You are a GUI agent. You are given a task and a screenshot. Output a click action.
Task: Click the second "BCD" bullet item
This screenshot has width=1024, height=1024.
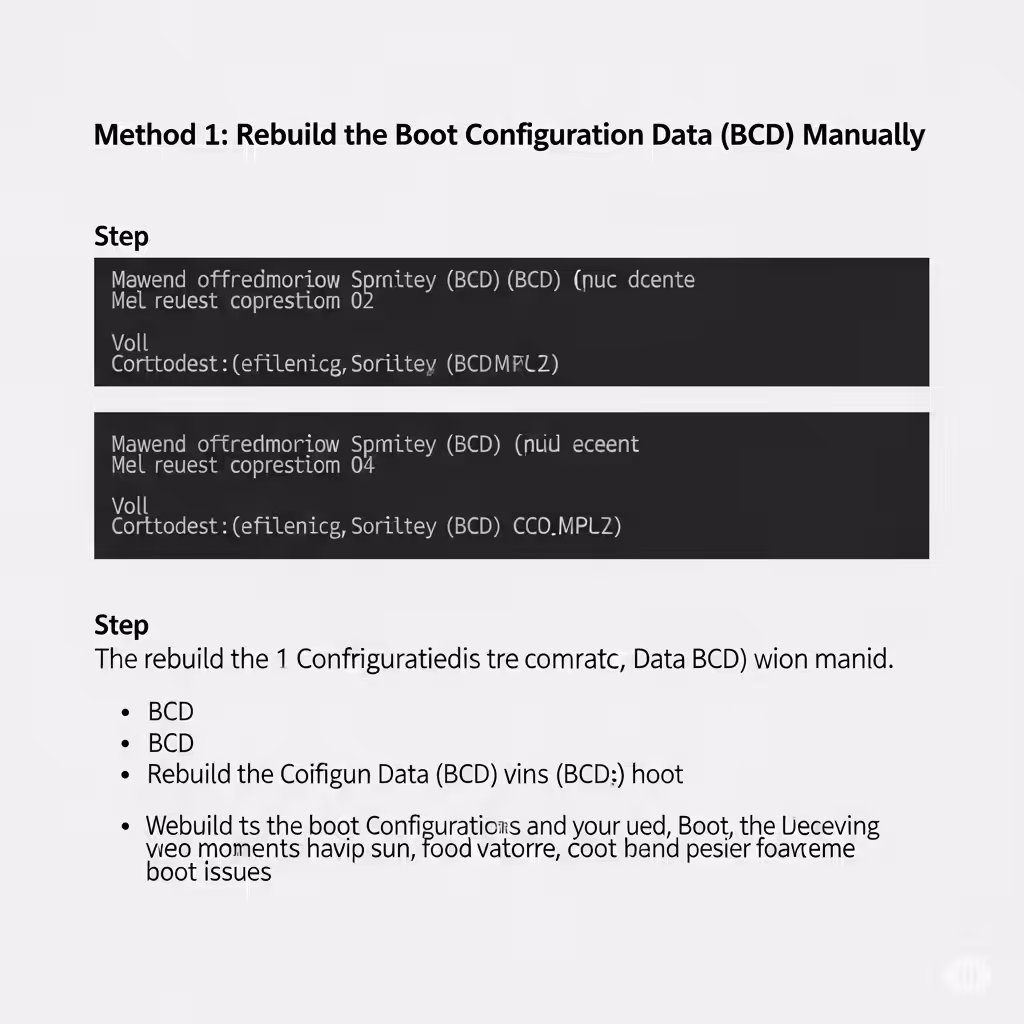tap(170, 743)
